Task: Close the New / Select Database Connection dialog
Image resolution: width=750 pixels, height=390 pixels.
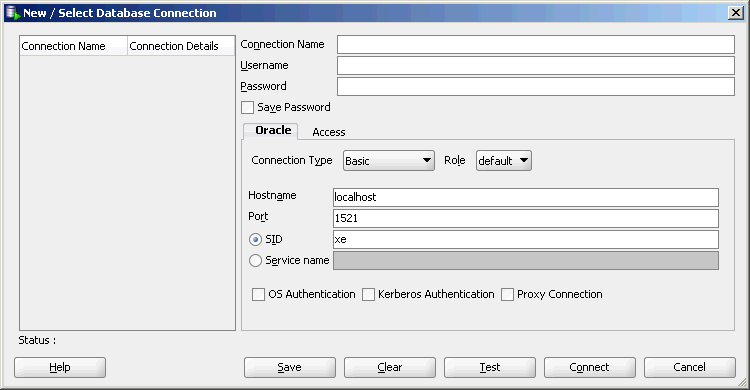Action: click(x=736, y=13)
